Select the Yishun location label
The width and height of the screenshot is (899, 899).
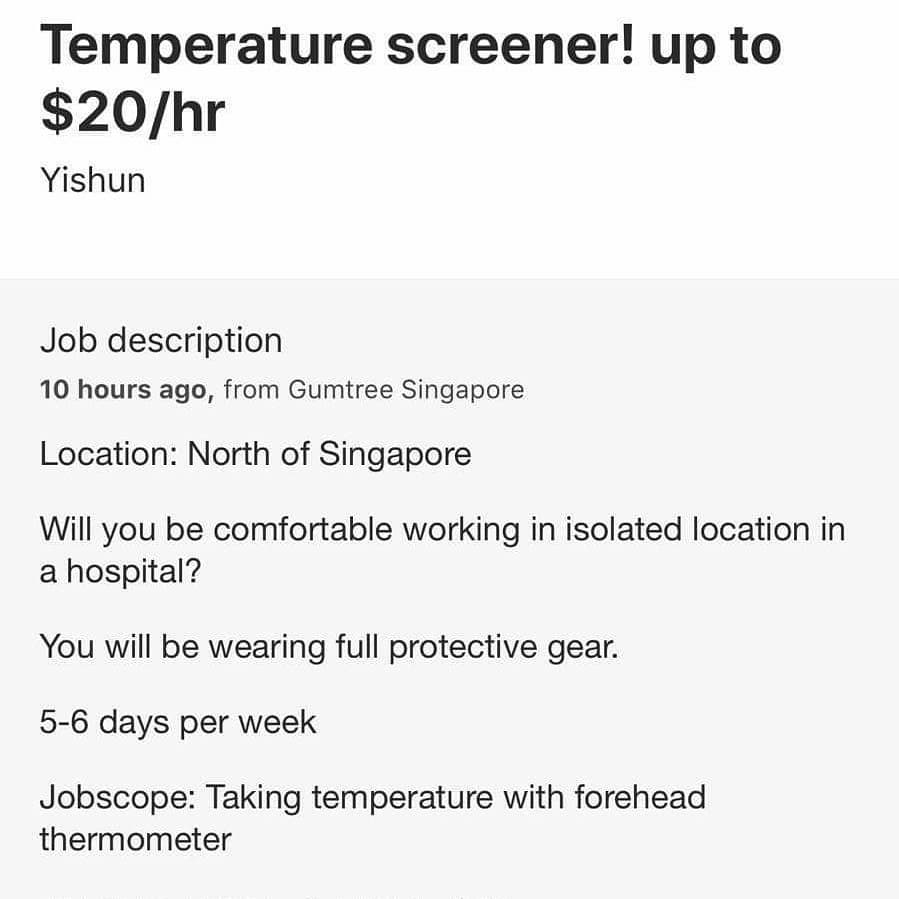[92, 181]
